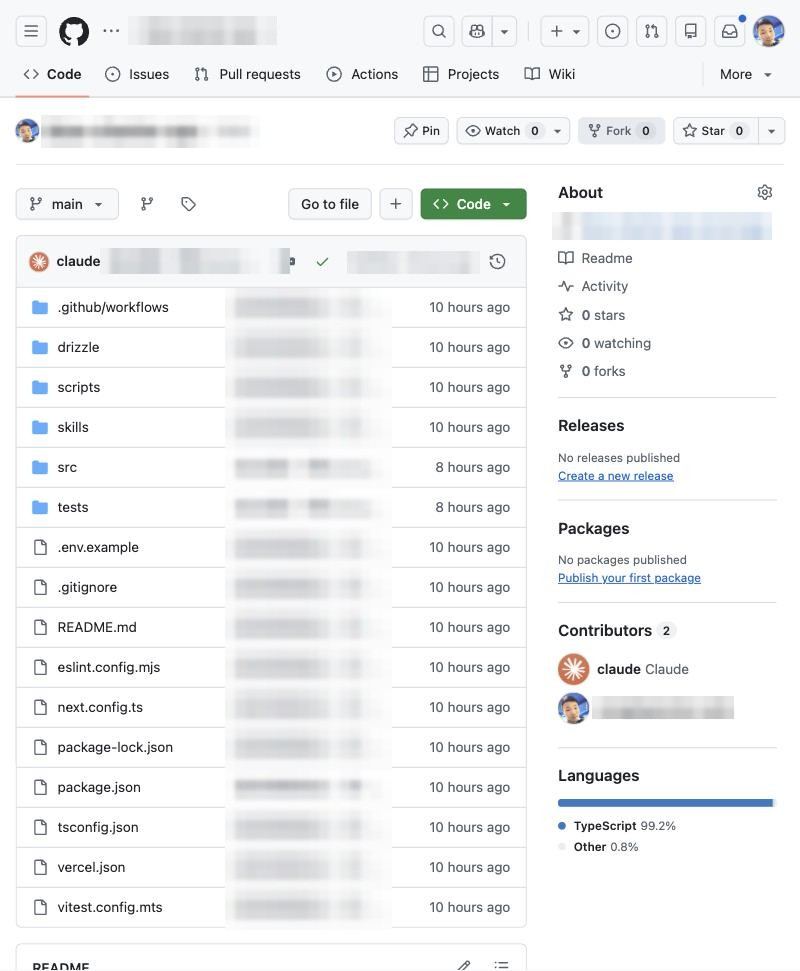Expand the green Code dropdown
This screenshot has height=971, width=800.
coord(473,204)
